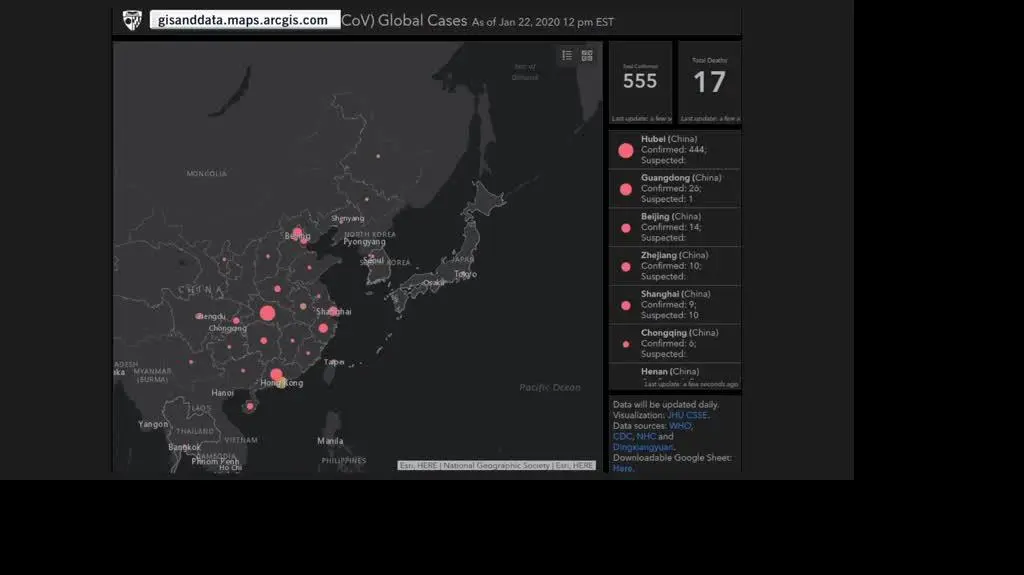Open the Dingxiangyuan data source link
The width and height of the screenshot is (1024, 575).
(x=642, y=447)
